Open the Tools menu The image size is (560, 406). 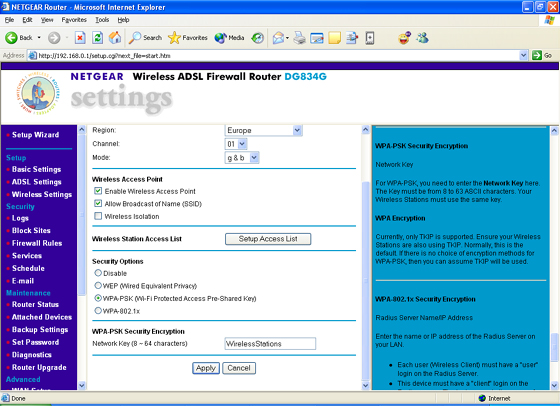point(102,20)
